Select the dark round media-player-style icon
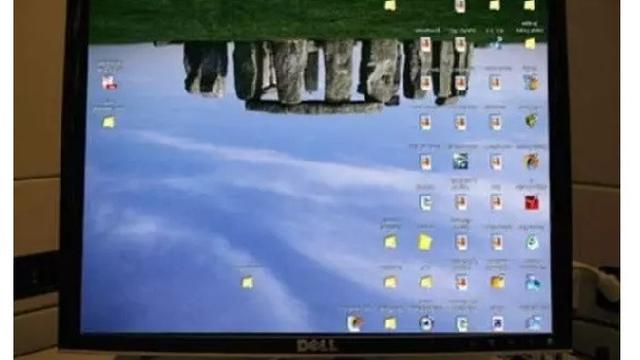 [x=426, y=323]
